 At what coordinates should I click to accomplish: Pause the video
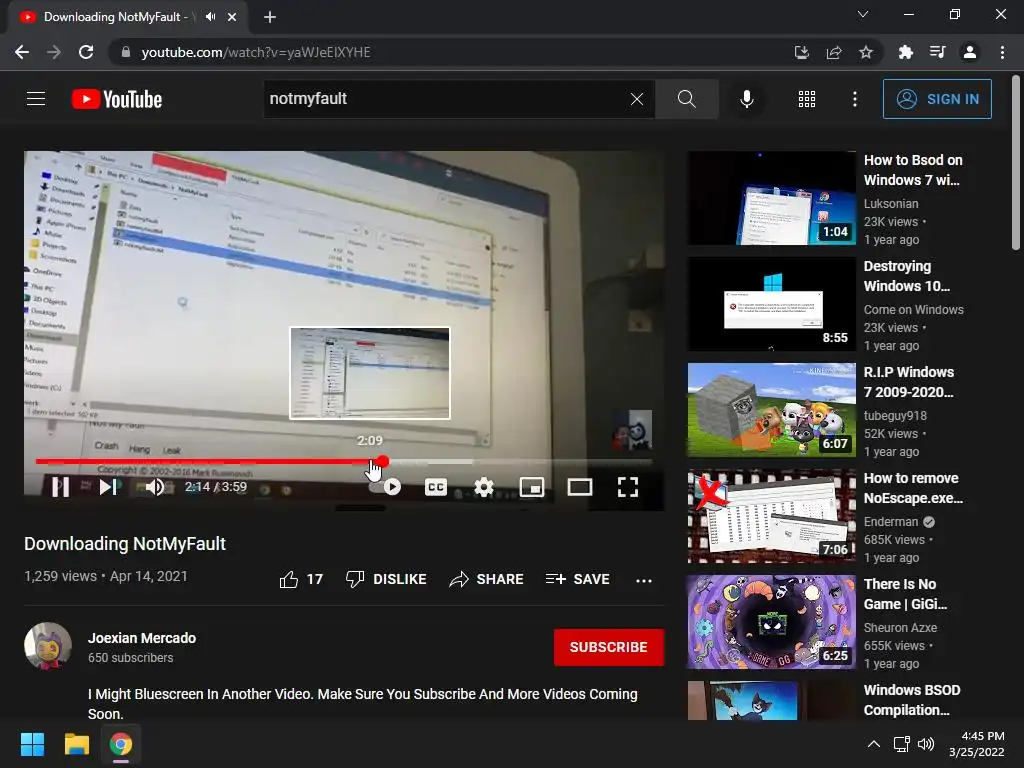[x=61, y=487]
